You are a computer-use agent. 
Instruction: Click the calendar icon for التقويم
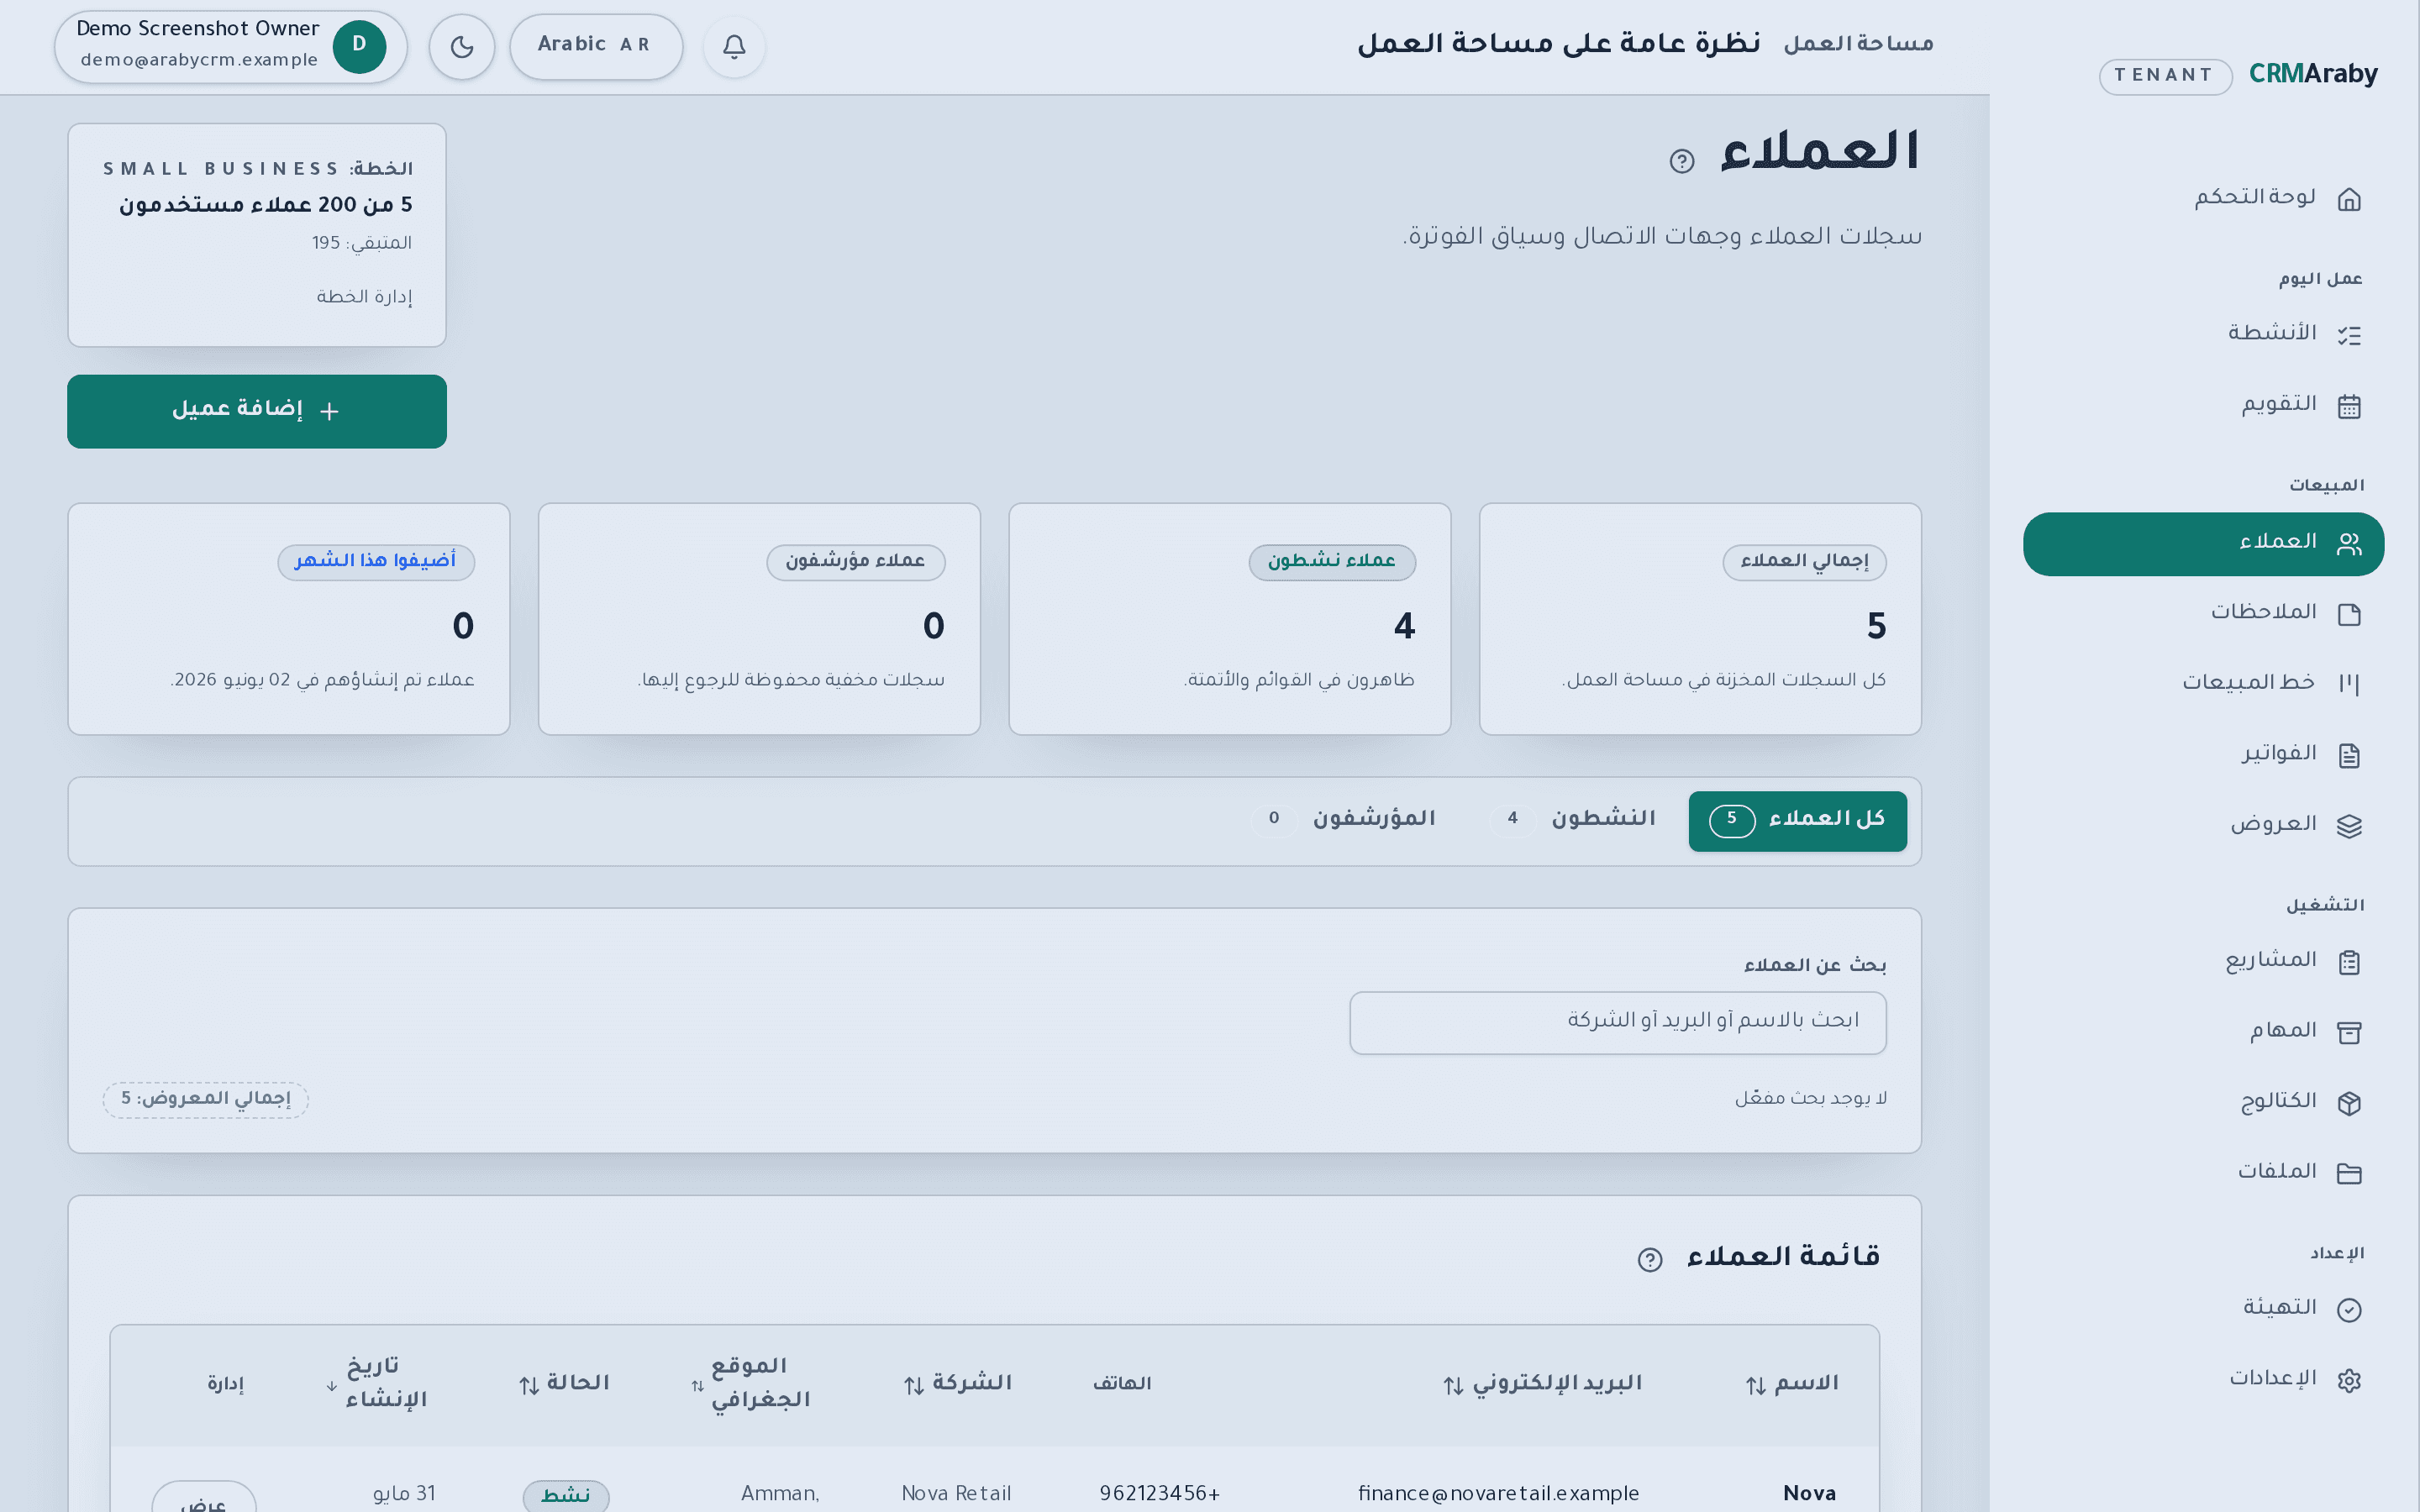2349,406
